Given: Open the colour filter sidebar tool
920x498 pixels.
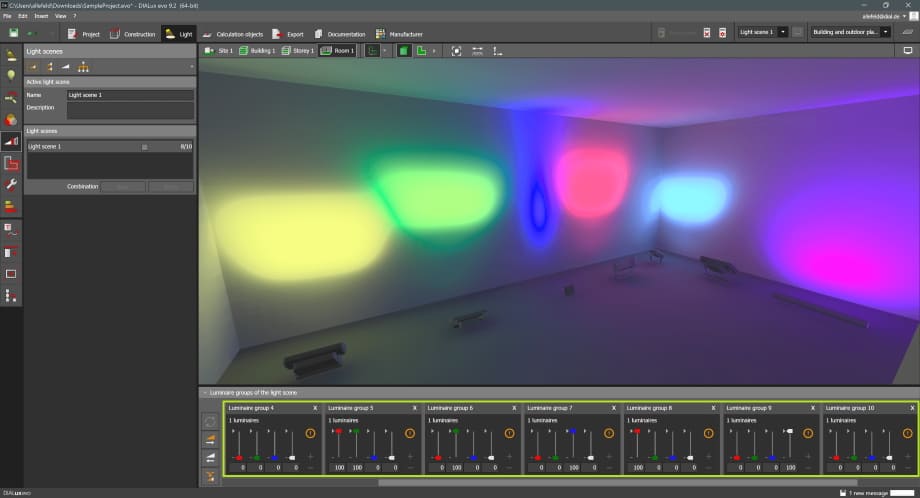Looking at the screenshot, I should click(x=11, y=120).
